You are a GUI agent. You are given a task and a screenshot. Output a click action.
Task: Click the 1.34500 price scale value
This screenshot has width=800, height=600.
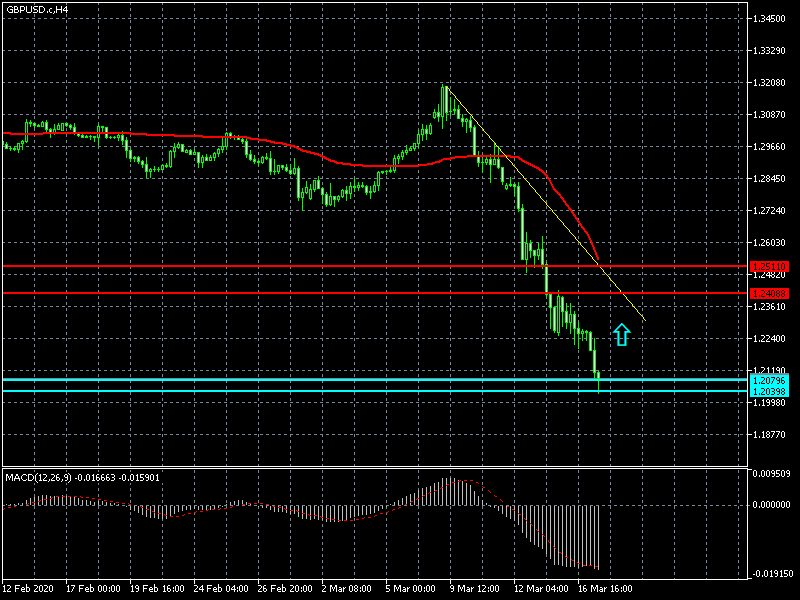click(769, 19)
